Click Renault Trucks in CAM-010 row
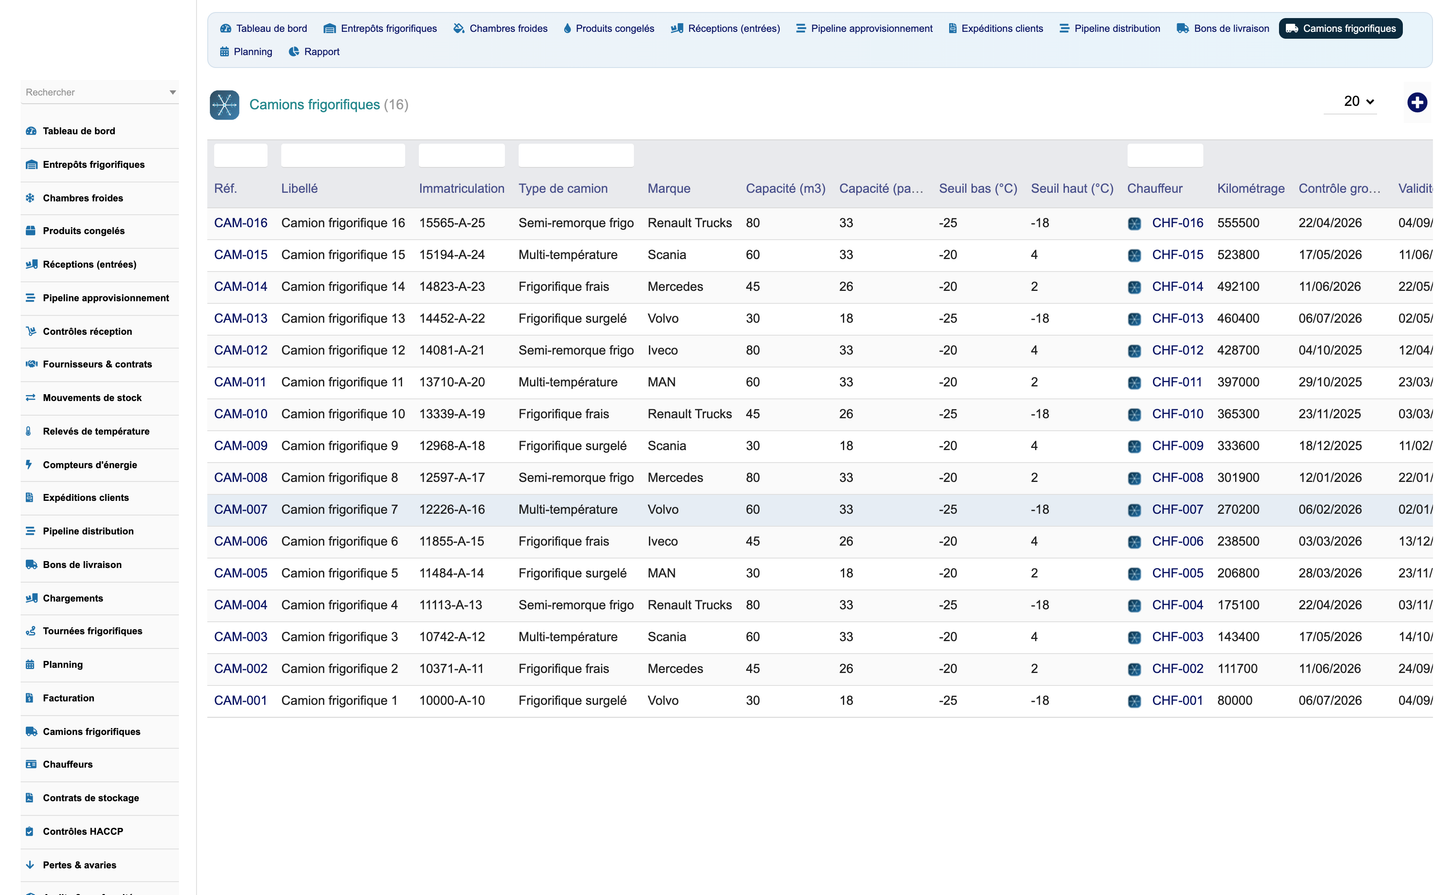Viewport: 1445px width, 895px height. pyautogui.click(x=690, y=414)
